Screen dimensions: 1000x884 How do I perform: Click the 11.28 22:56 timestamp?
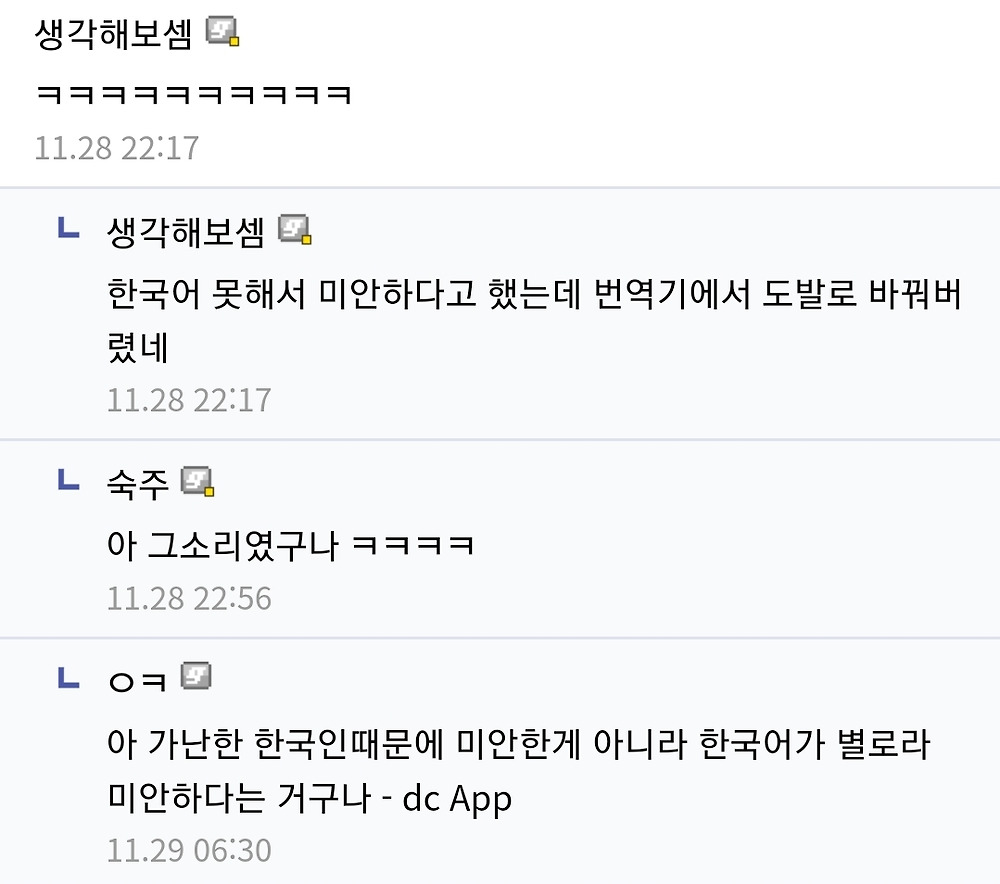189,598
